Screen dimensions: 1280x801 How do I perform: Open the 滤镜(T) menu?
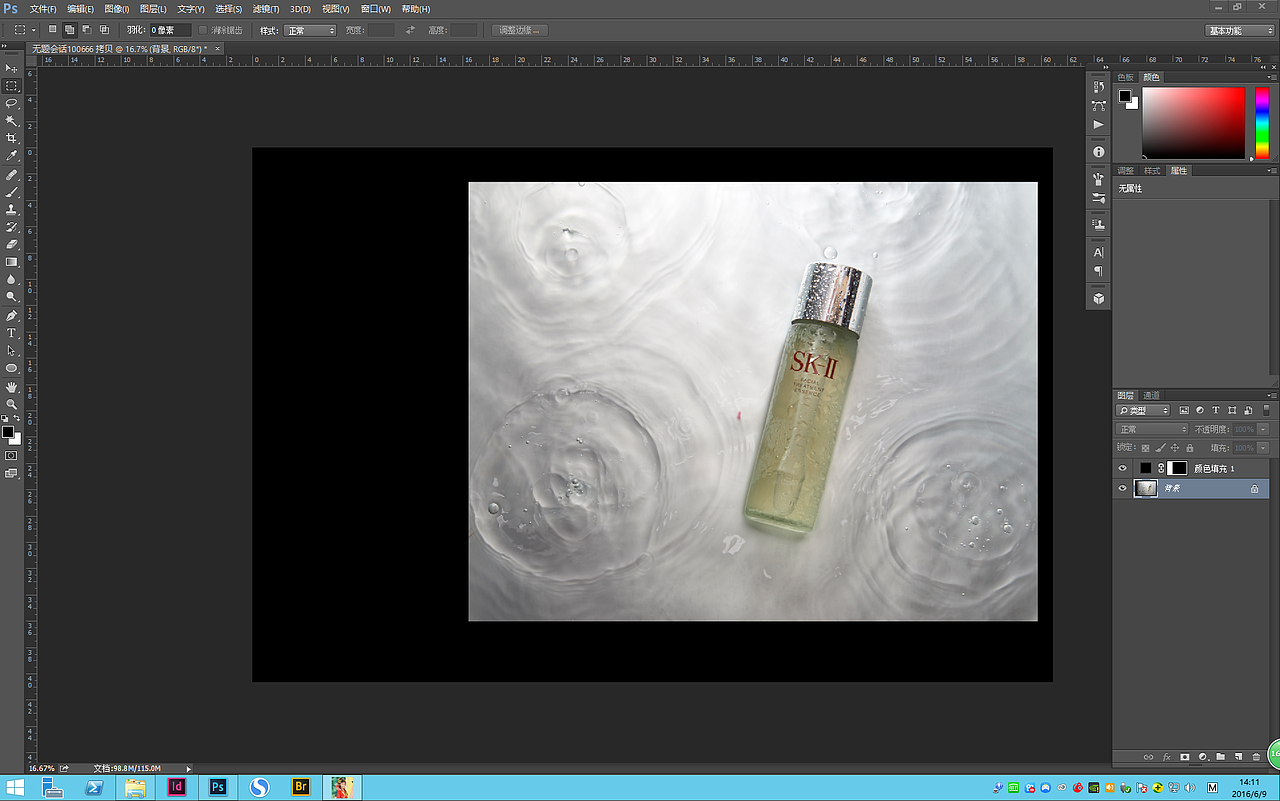[265, 9]
